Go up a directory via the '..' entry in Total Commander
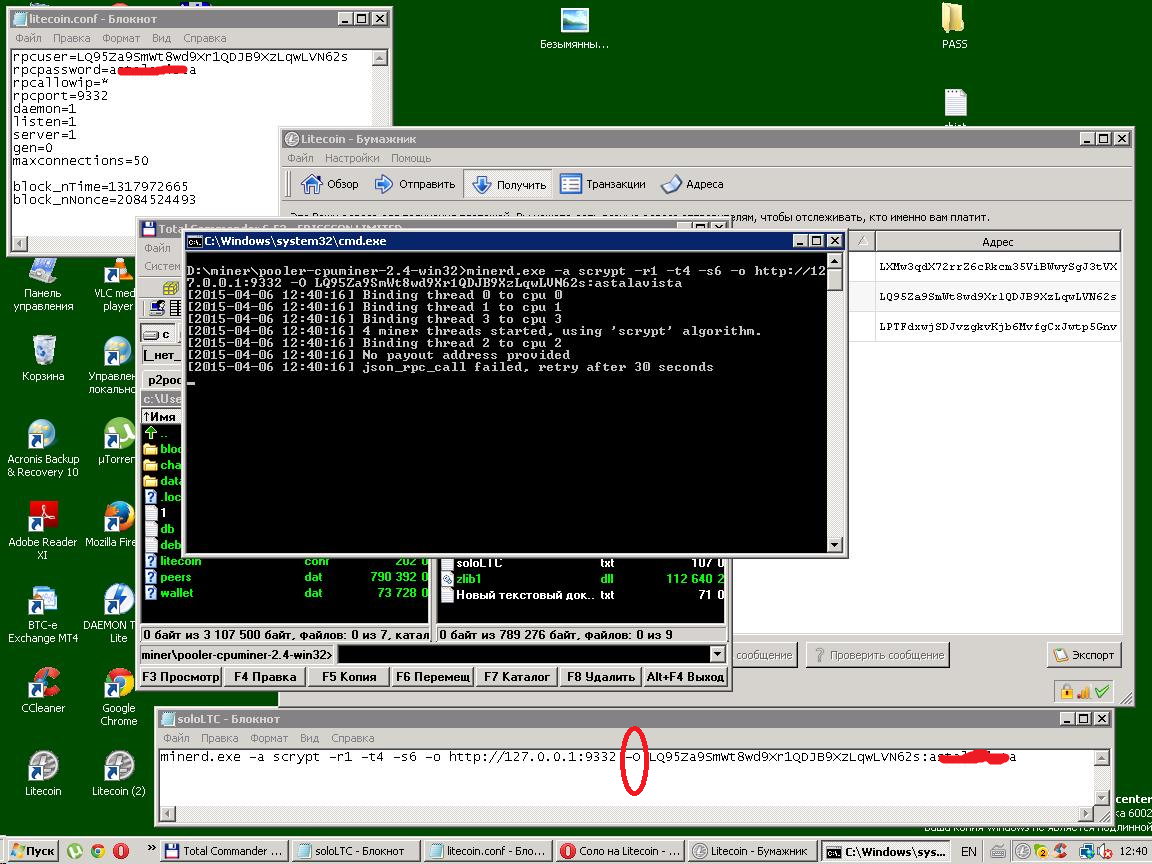Screen dimensions: 1152x864 158,433
